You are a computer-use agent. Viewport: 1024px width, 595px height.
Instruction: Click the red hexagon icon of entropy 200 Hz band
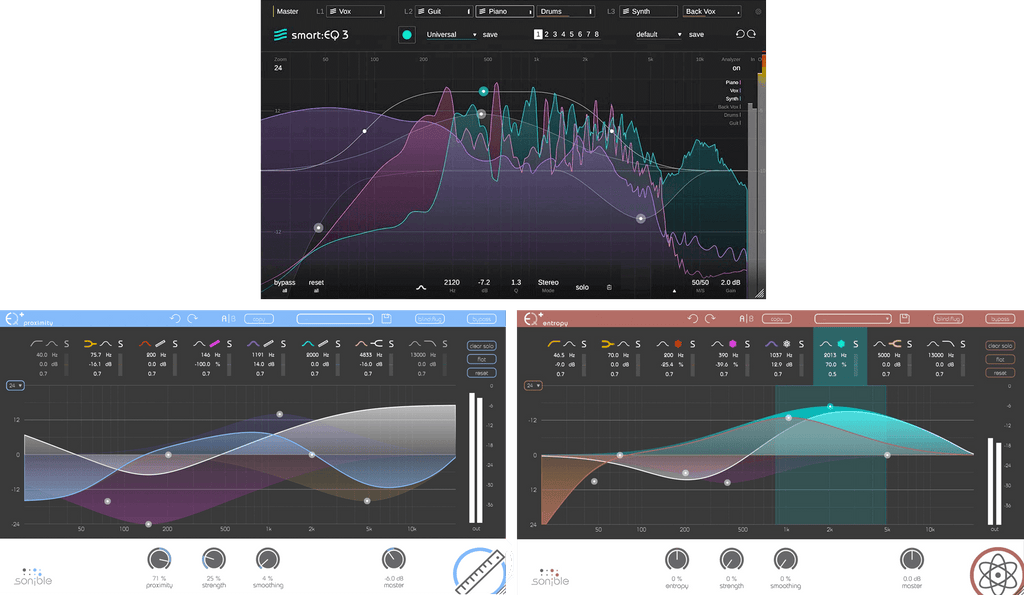(678, 344)
